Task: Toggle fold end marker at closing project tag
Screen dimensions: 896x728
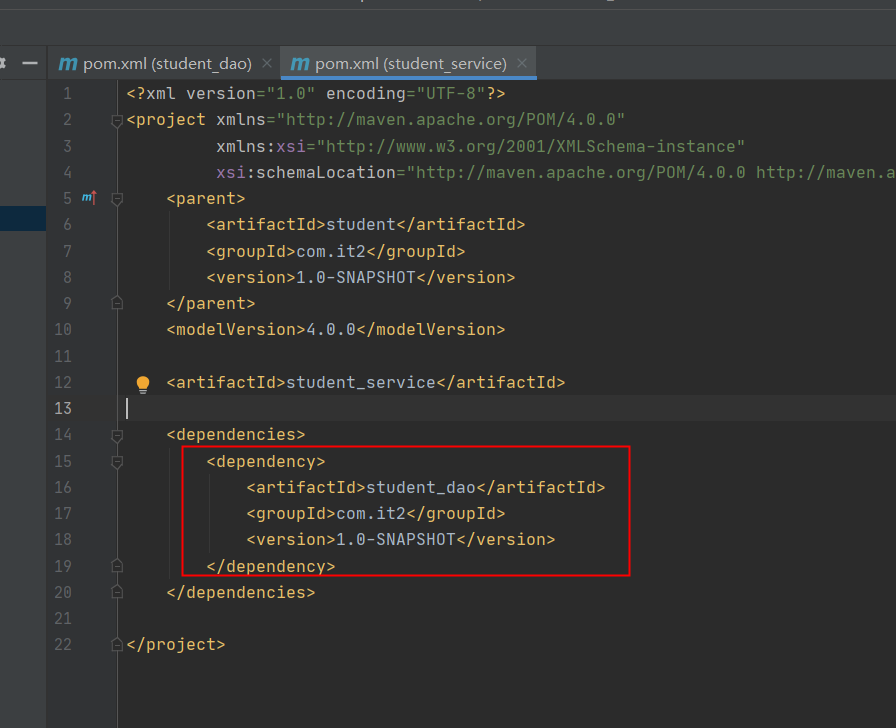Action: point(117,645)
